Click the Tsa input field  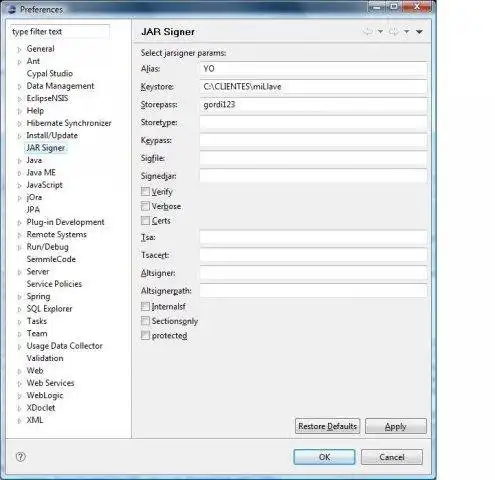click(x=313, y=237)
